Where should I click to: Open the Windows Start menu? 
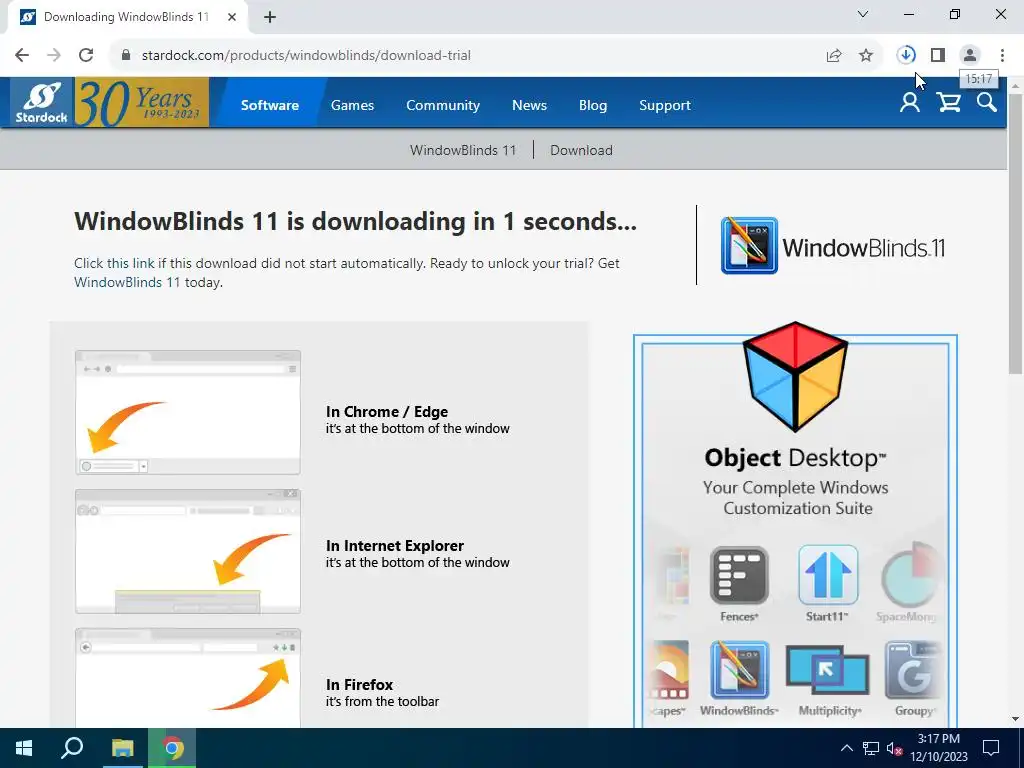coord(24,748)
